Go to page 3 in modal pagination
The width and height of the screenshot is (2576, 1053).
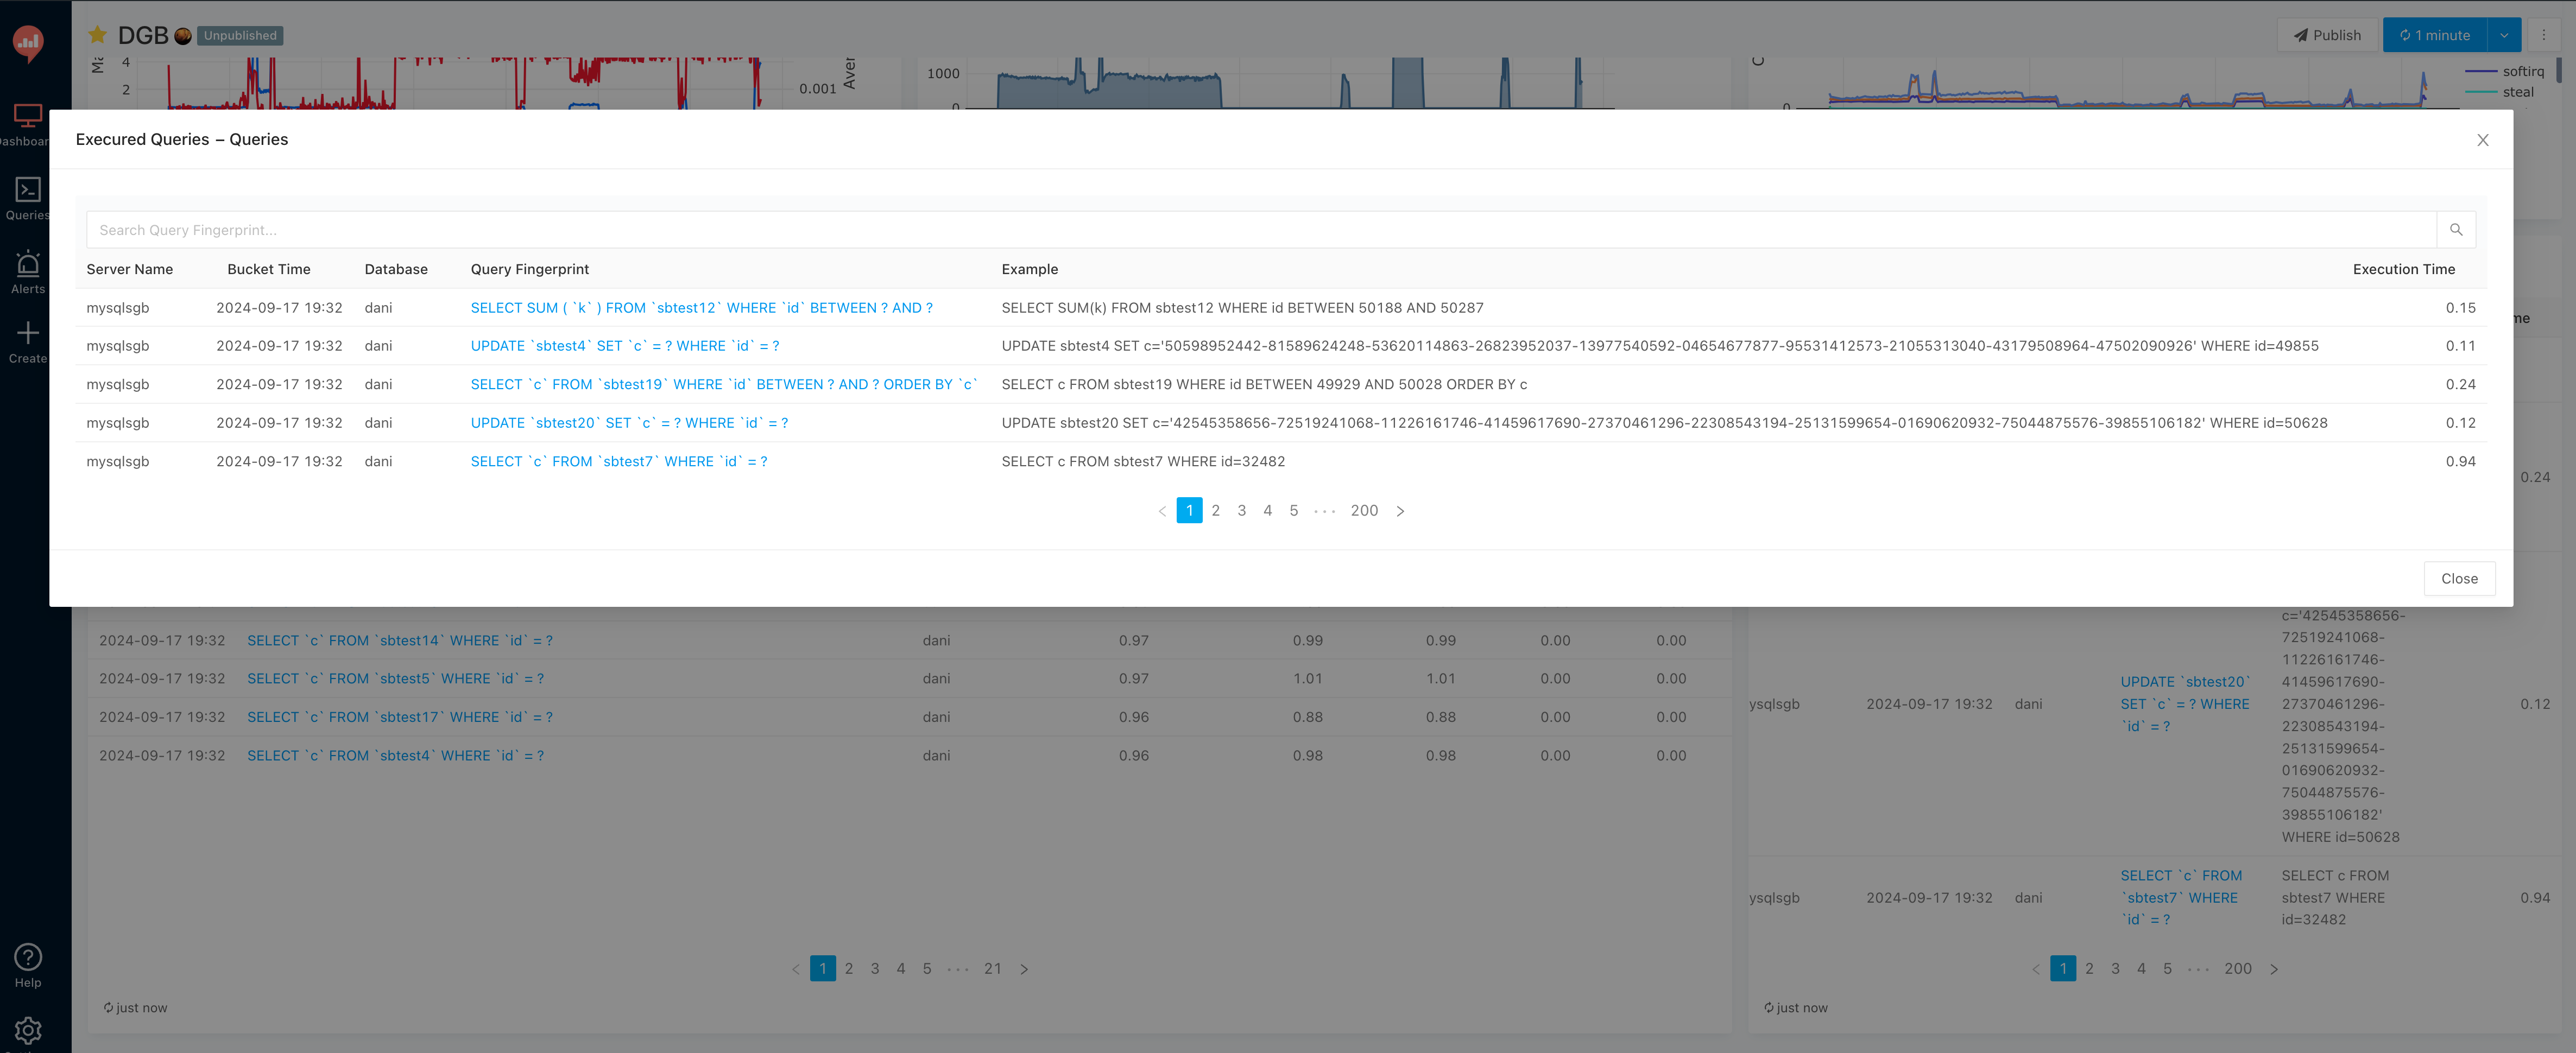click(1241, 511)
